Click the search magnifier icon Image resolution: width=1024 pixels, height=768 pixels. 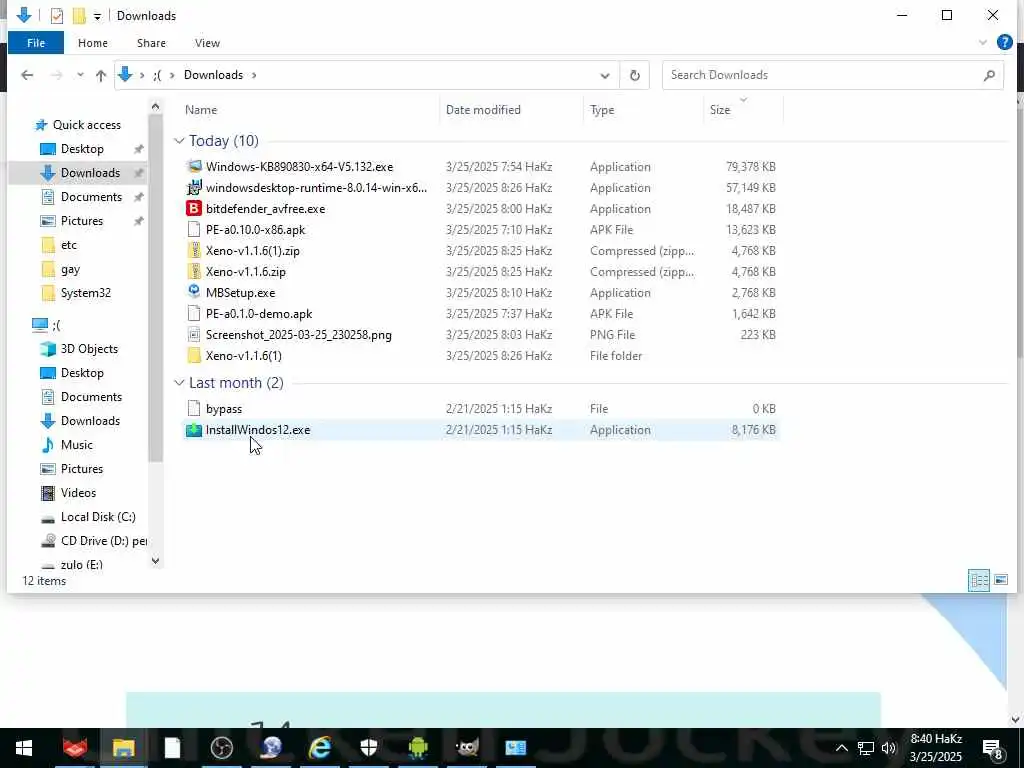click(x=989, y=75)
